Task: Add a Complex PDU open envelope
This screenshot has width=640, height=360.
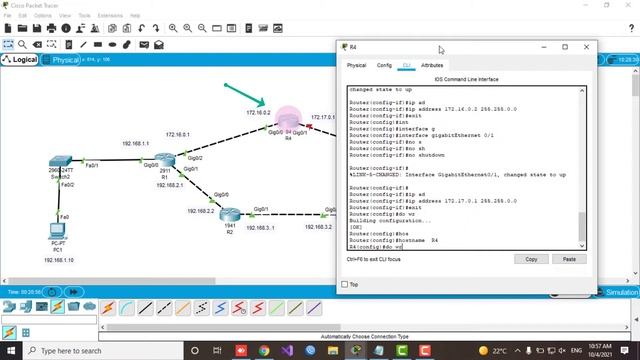Action: point(159,44)
